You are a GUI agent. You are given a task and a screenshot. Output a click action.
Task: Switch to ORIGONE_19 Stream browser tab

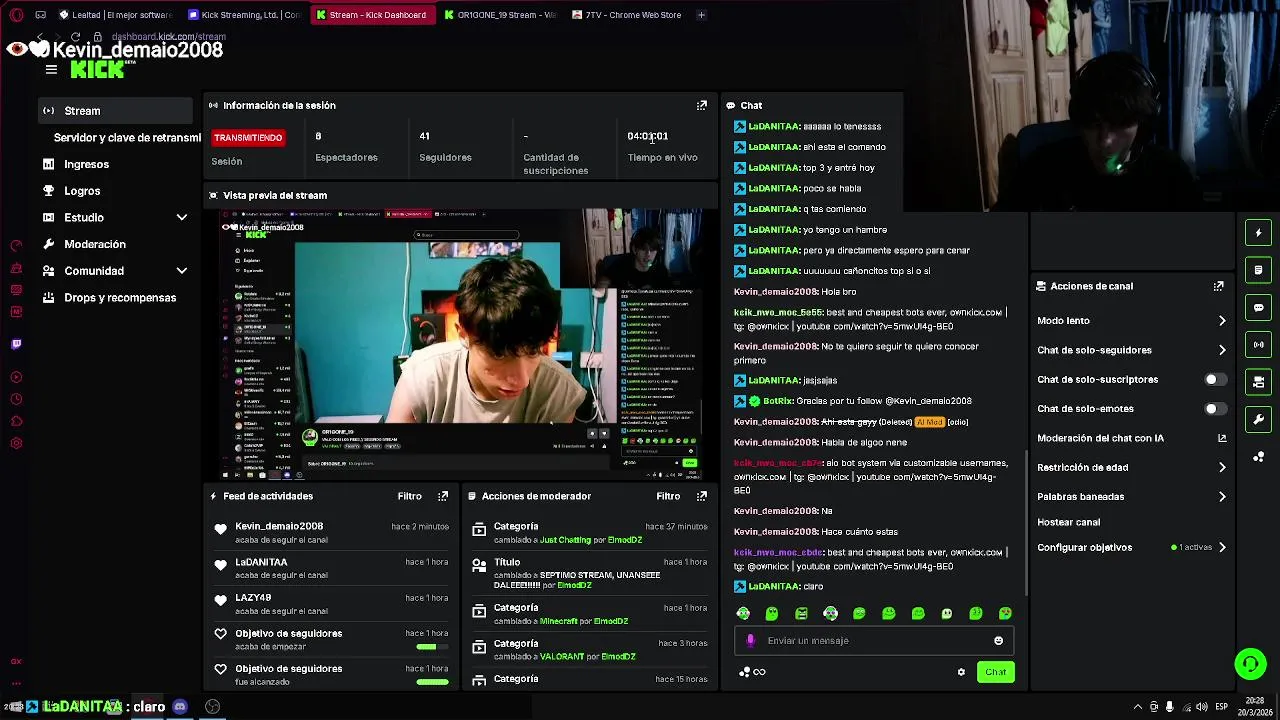[500, 15]
